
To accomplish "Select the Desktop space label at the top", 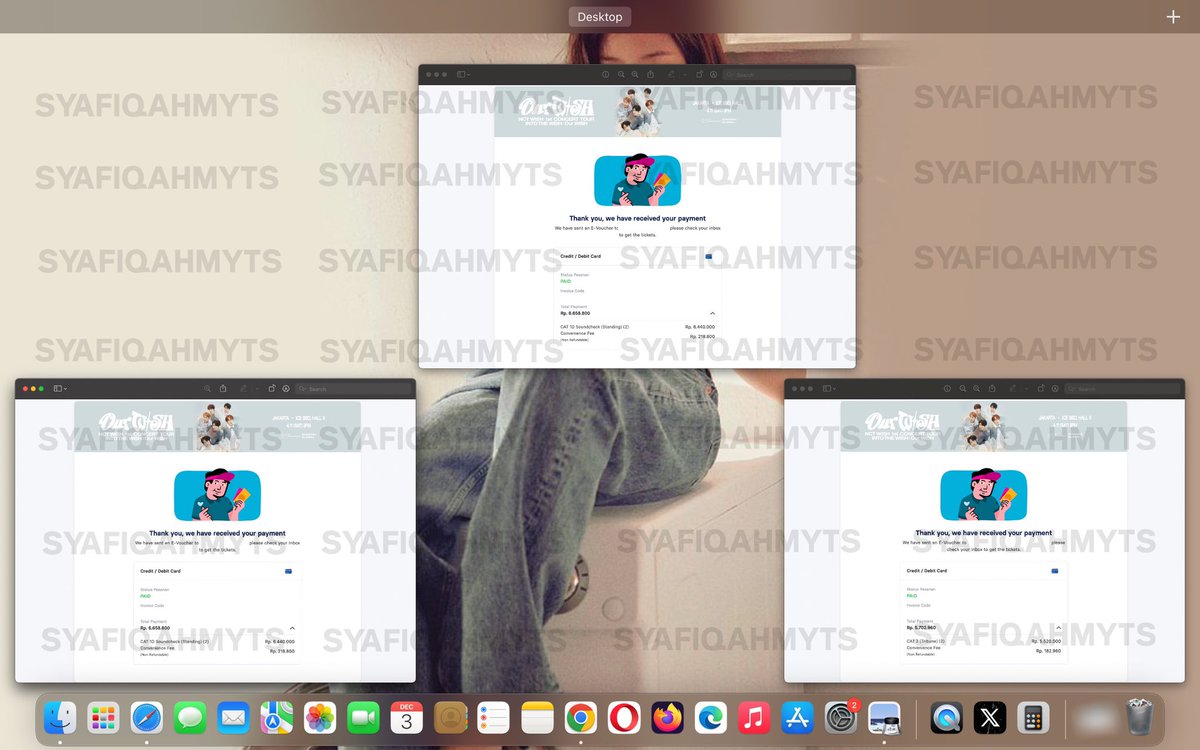I will tap(599, 16).
